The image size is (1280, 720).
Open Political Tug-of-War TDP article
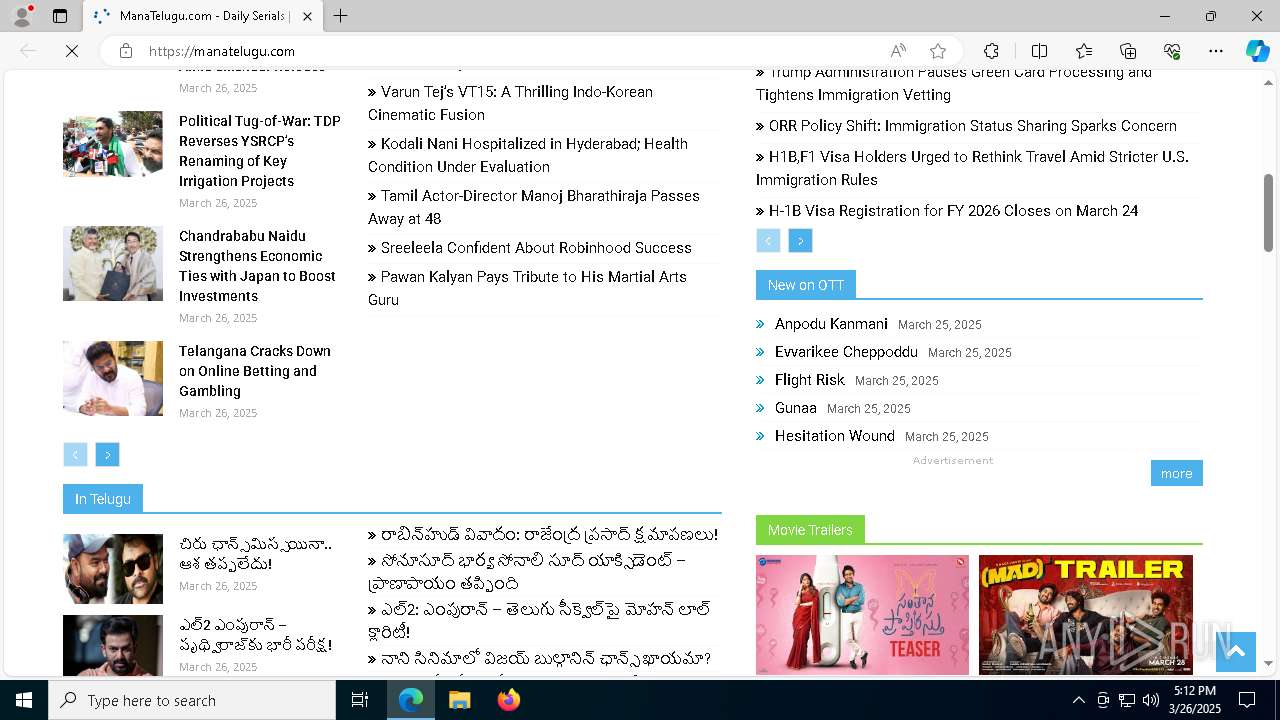[x=260, y=151]
